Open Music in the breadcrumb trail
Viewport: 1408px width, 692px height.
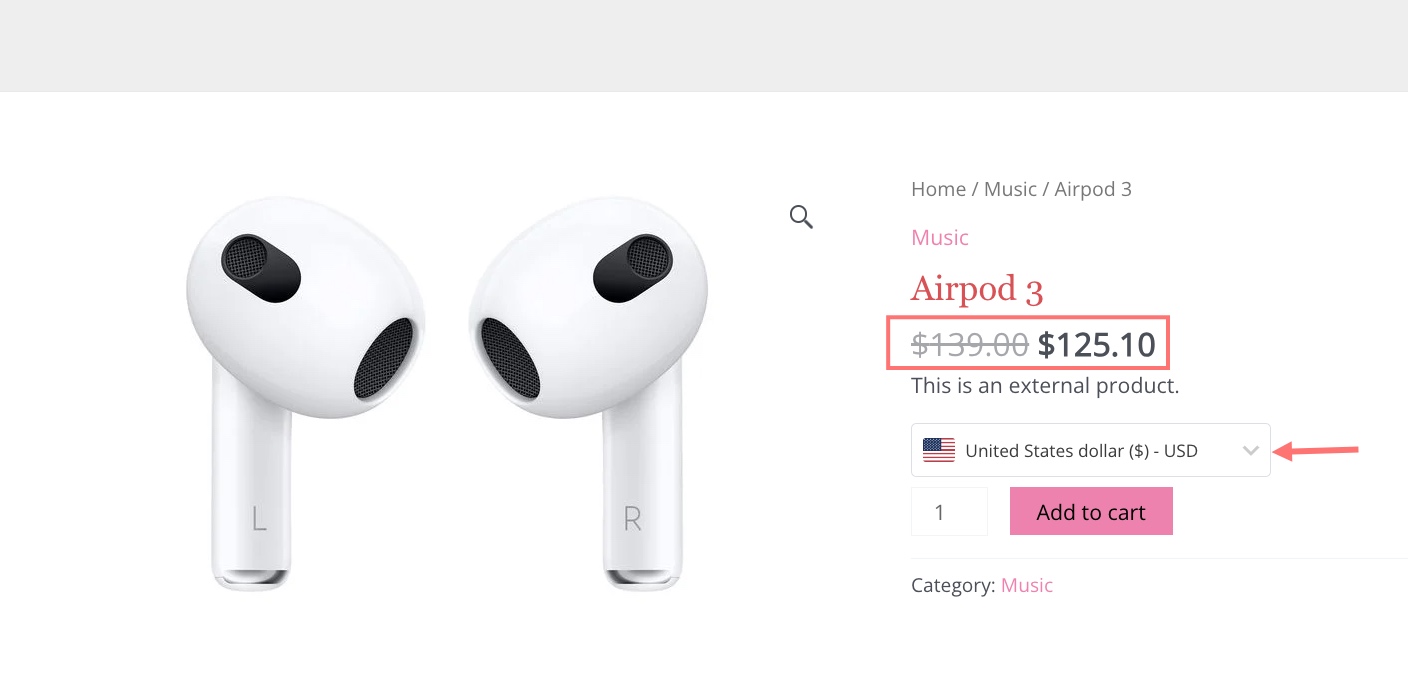point(1010,189)
